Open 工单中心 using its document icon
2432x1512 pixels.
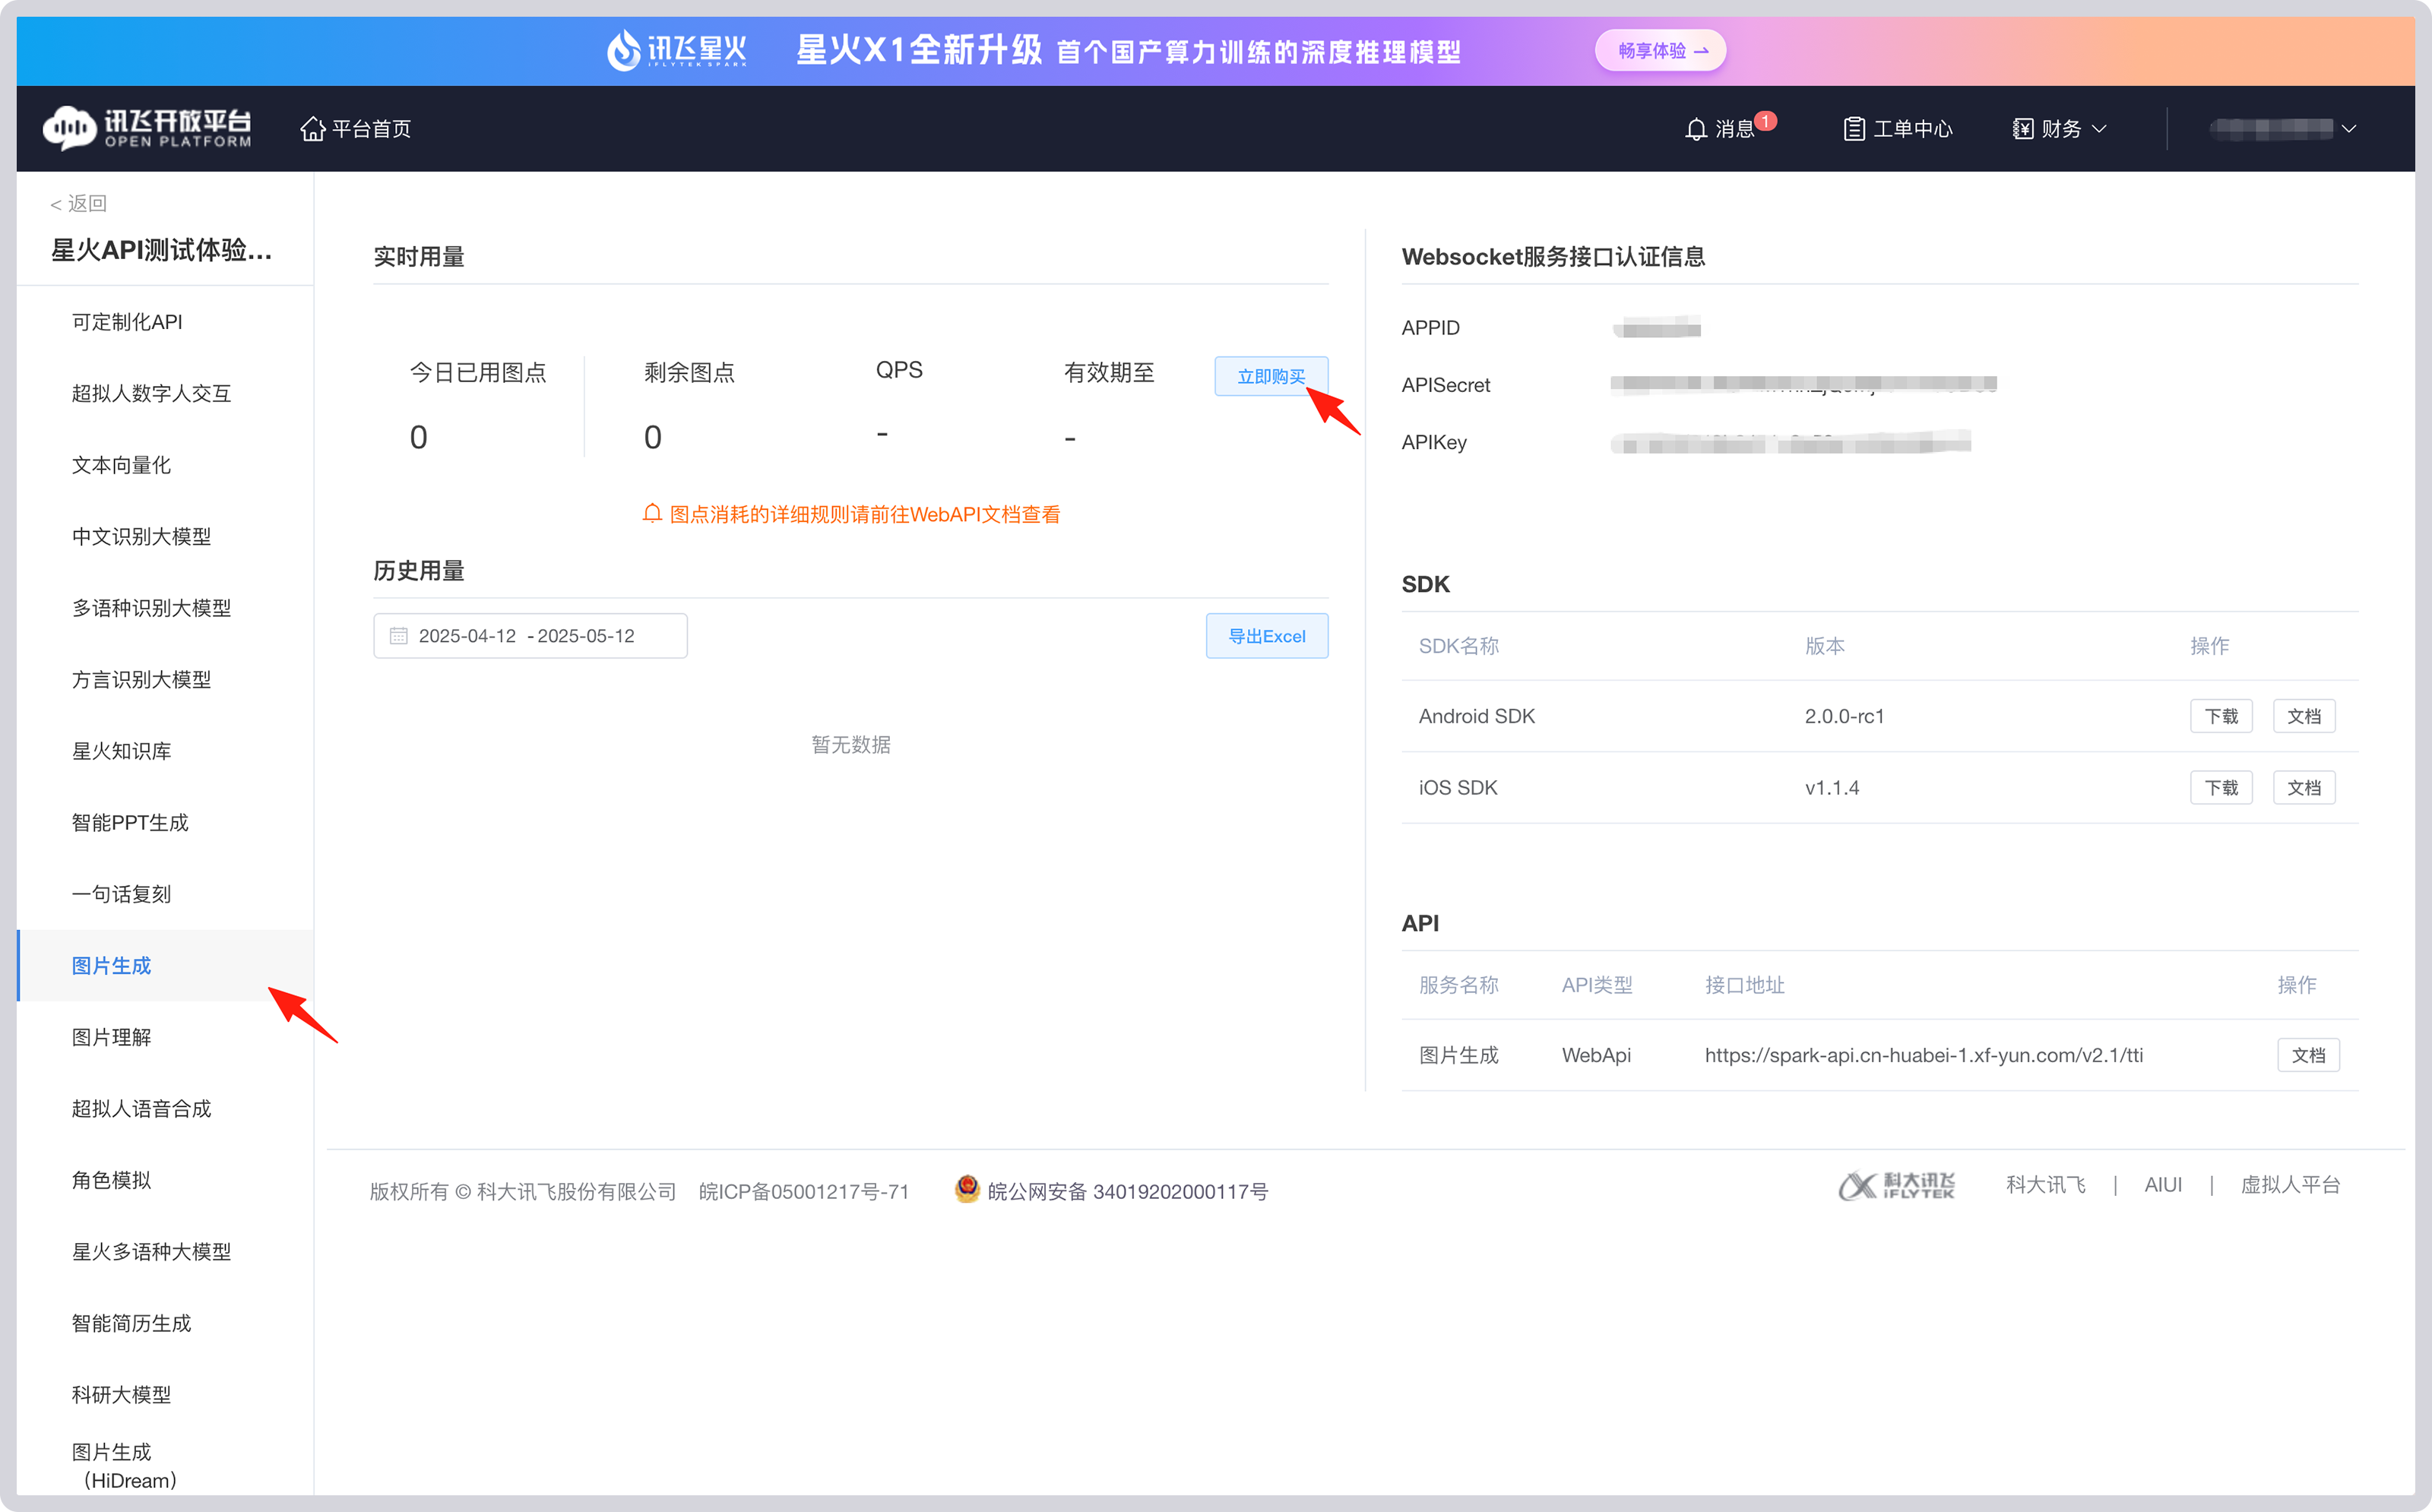click(x=1855, y=128)
